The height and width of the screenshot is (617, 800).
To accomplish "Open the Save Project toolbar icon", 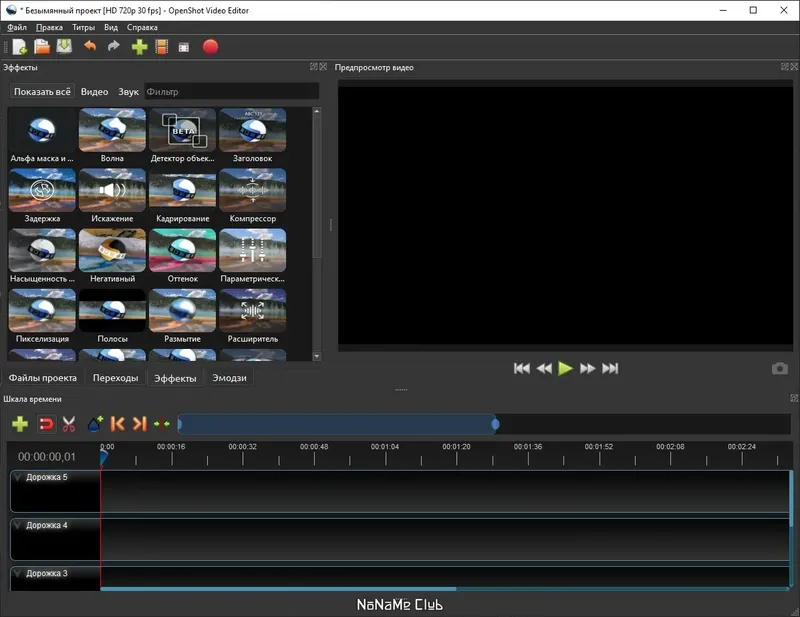I will [x=64, y=47].
